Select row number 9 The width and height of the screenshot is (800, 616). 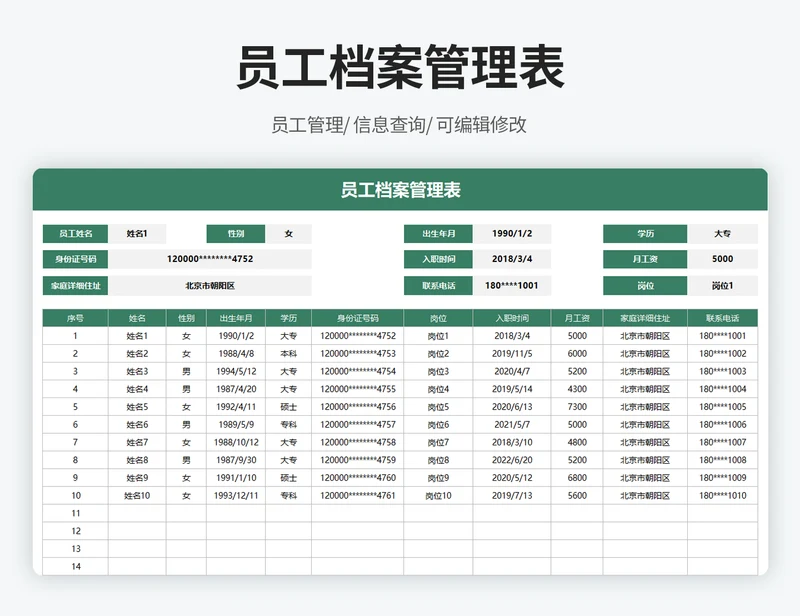76,478
